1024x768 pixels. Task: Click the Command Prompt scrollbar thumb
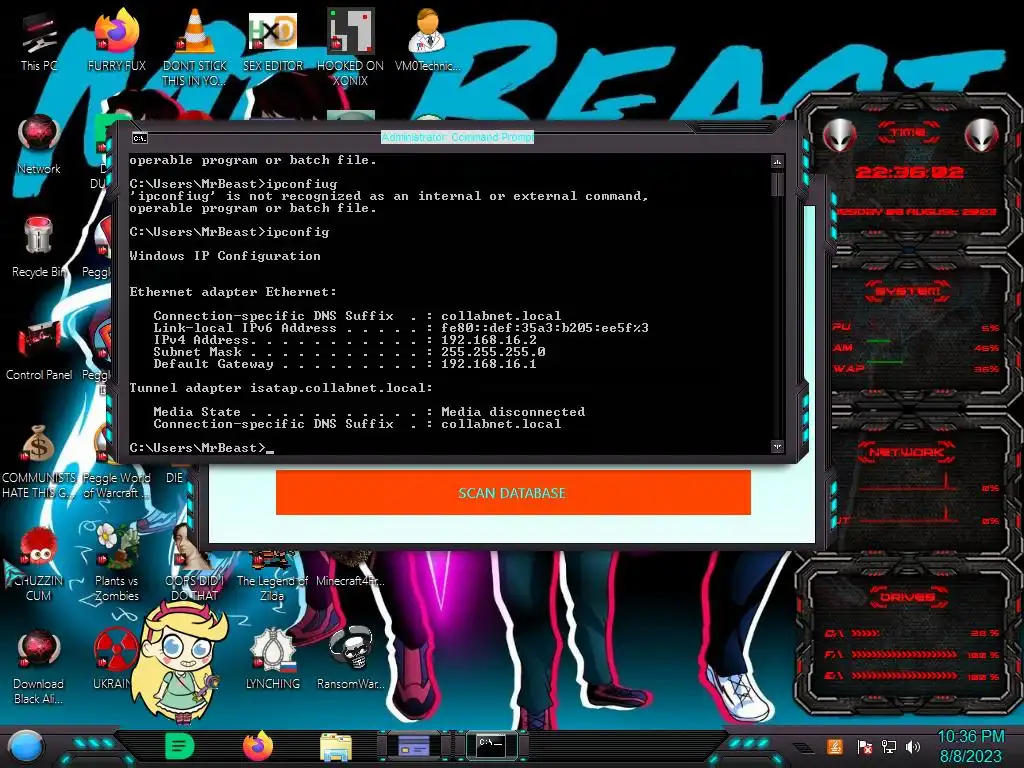point(777,184)
